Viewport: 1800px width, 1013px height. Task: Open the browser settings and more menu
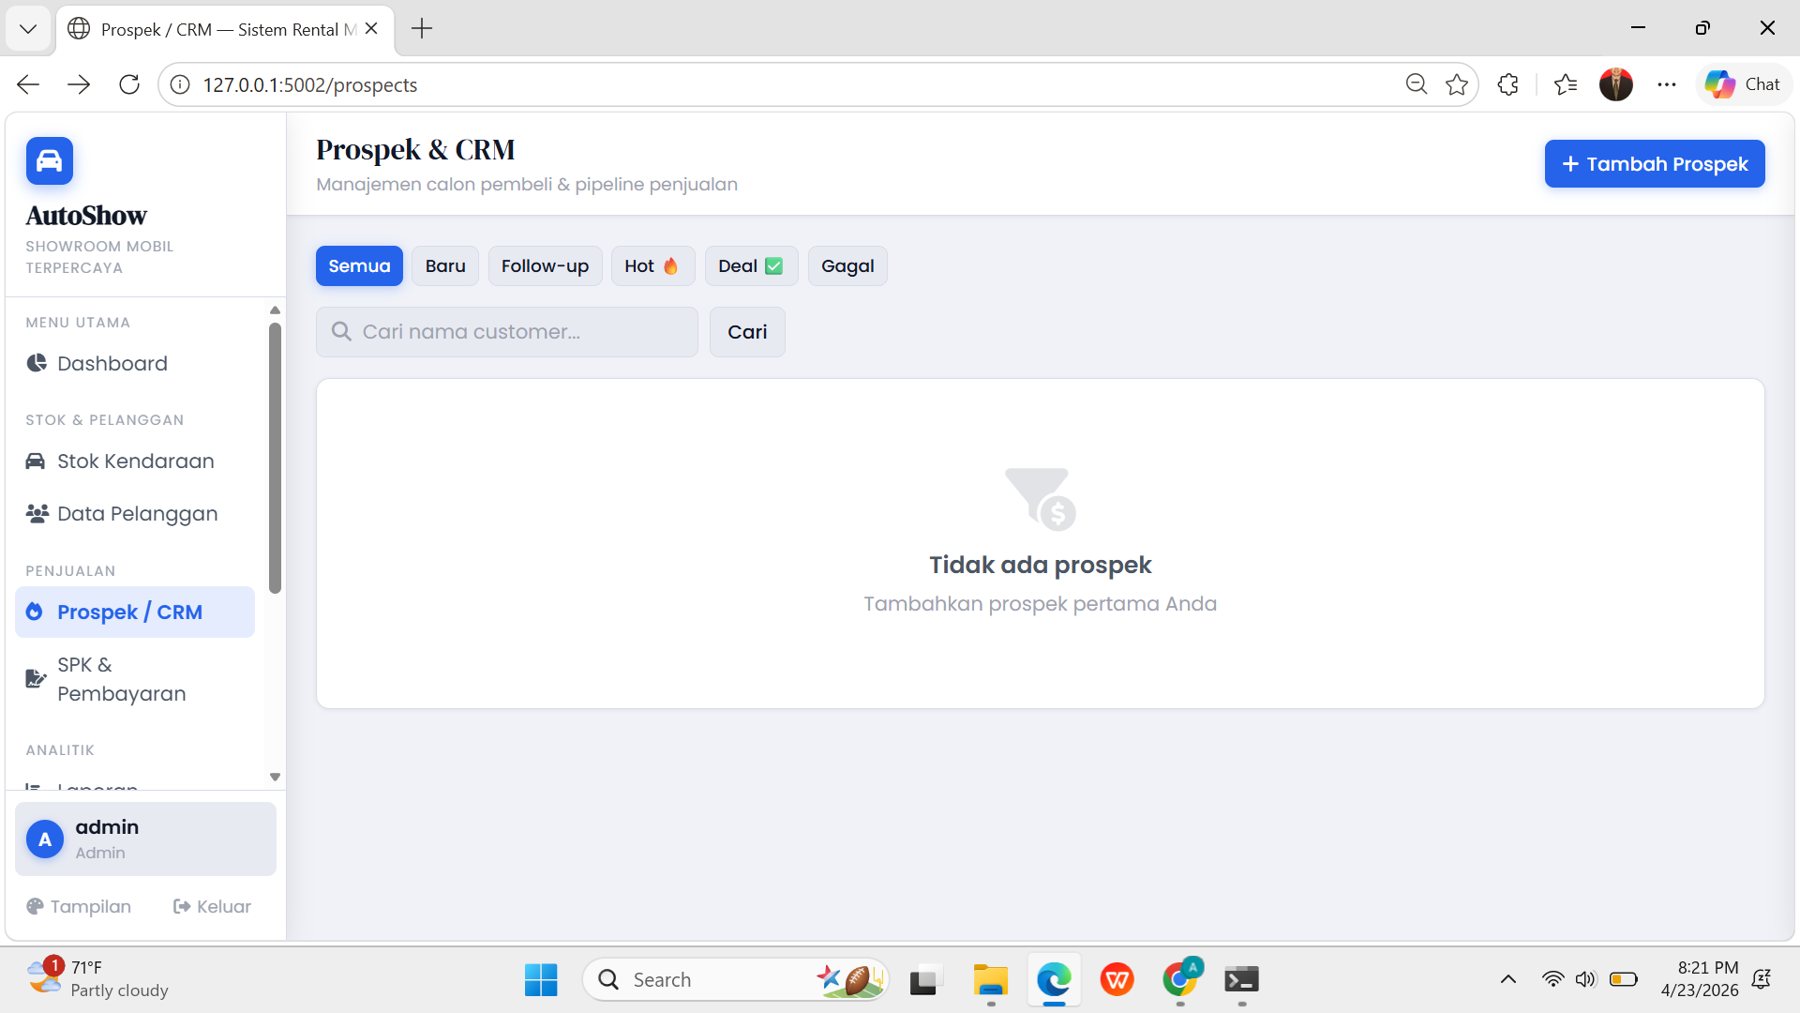tap(1666, 85)
